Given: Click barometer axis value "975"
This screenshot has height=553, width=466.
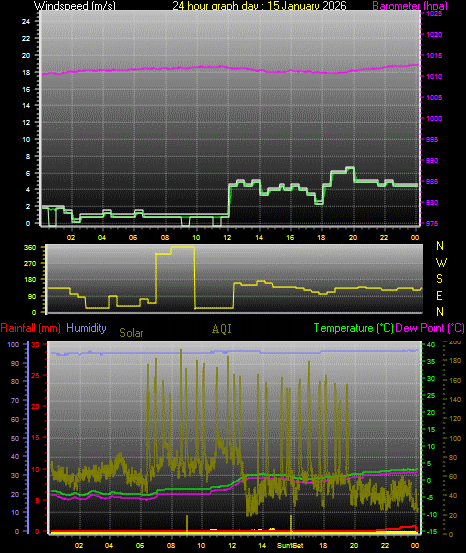Looking at the screenshot, I should click(x=432, y=224).
